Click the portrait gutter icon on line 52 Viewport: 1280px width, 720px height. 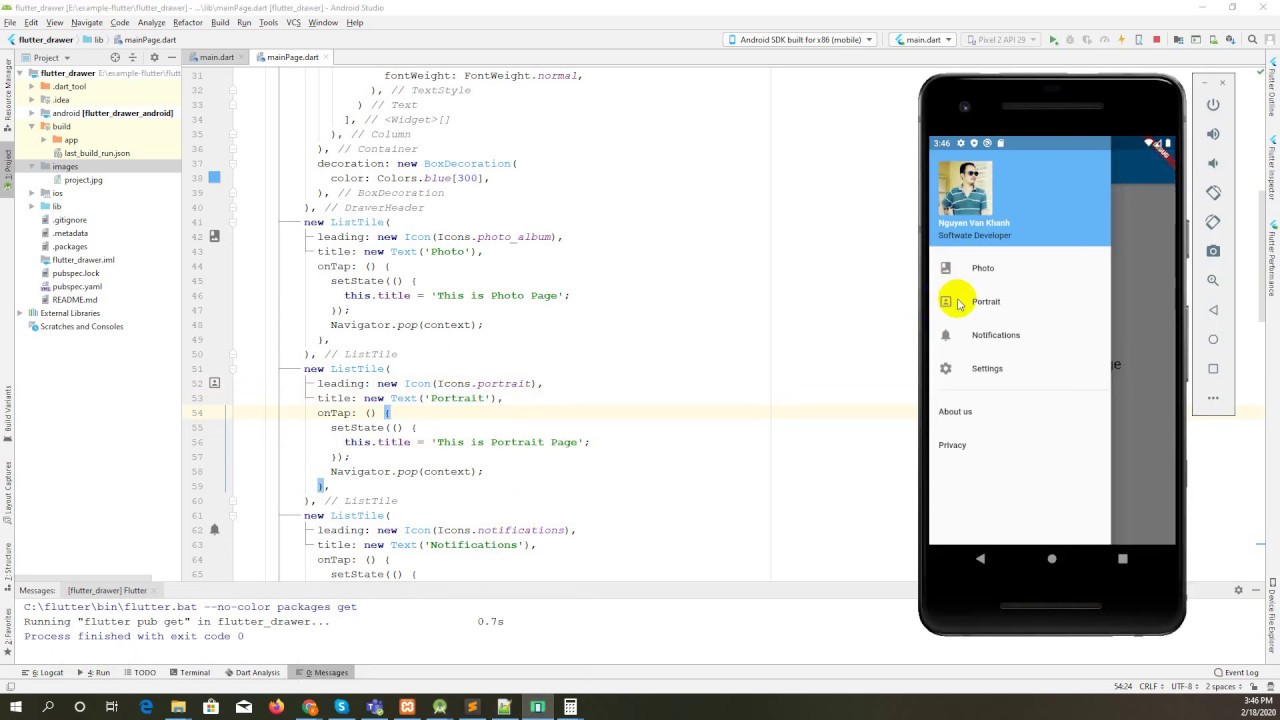(x=214, y=383)
